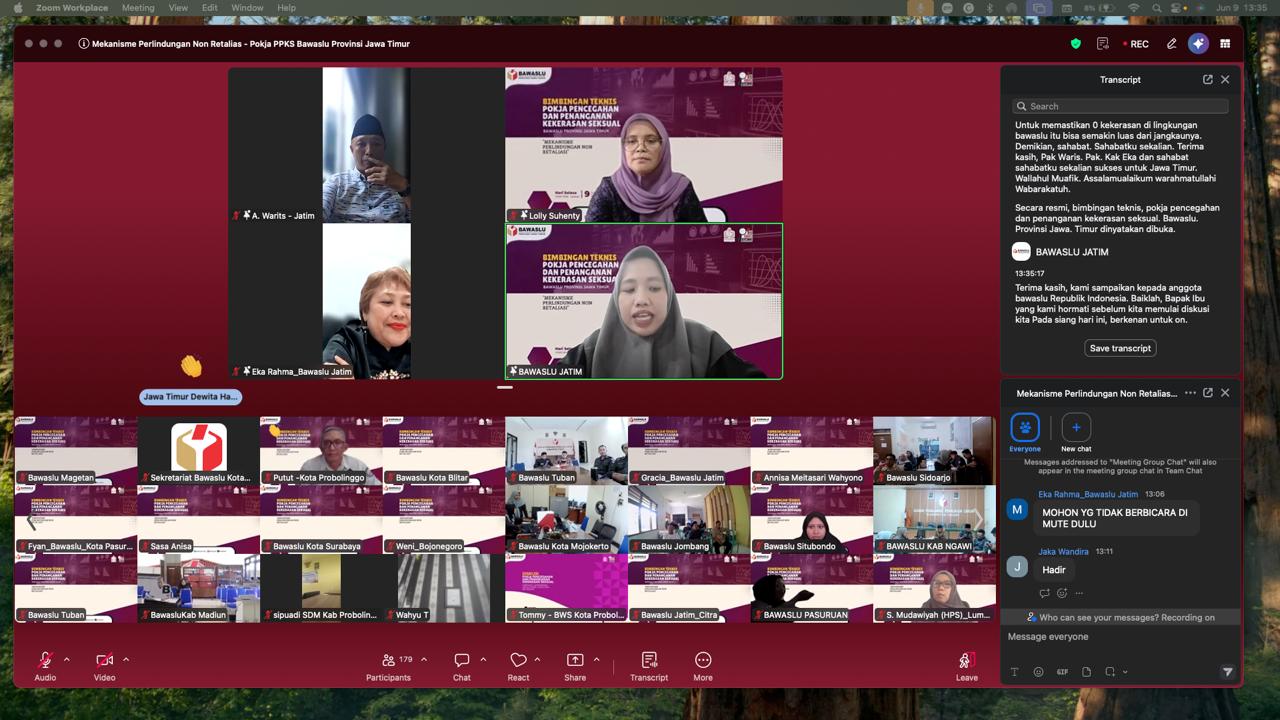
Task: Close the Transcript panel
Action: coord(1225,80)
